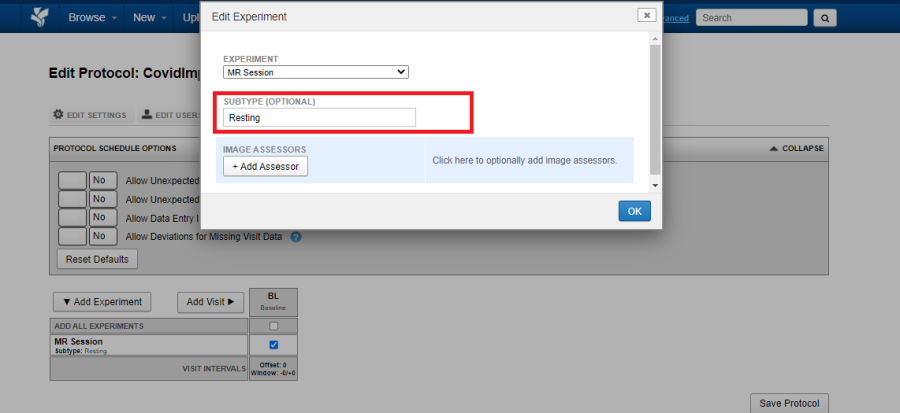The image size is (900, 413).
Task: Check the Add All Experiments checkbox
Action: coord(274,326)
